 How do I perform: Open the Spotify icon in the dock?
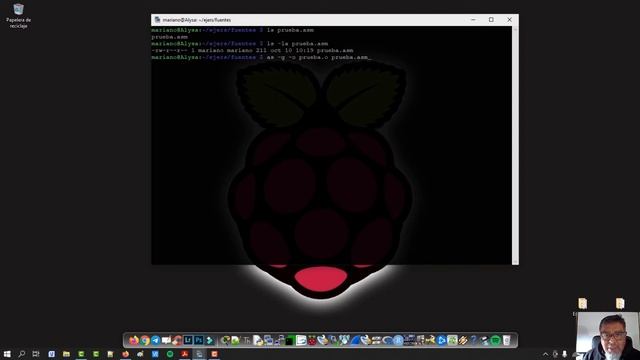(x=496, y=340)
